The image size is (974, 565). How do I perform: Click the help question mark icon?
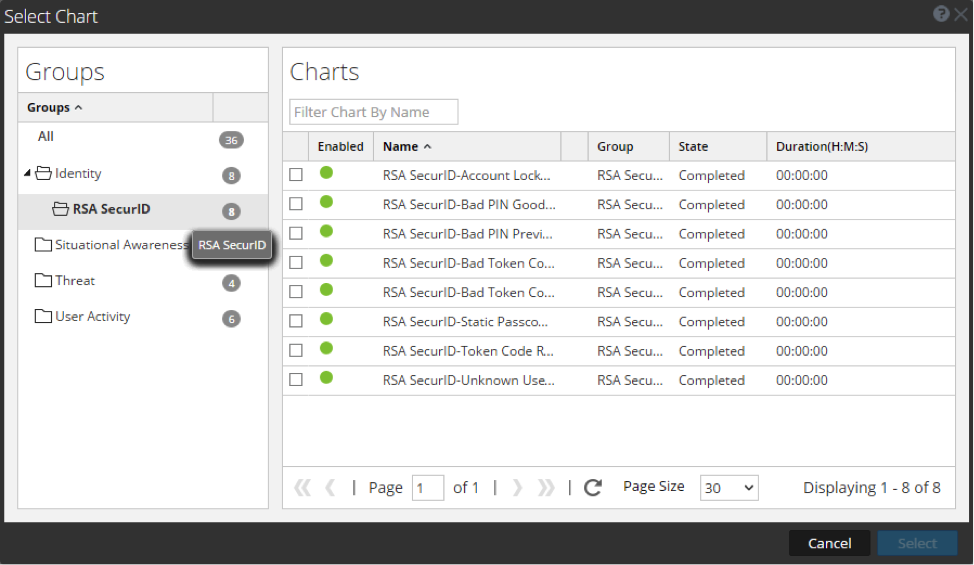pyautogui.click(x=941, y=14)
